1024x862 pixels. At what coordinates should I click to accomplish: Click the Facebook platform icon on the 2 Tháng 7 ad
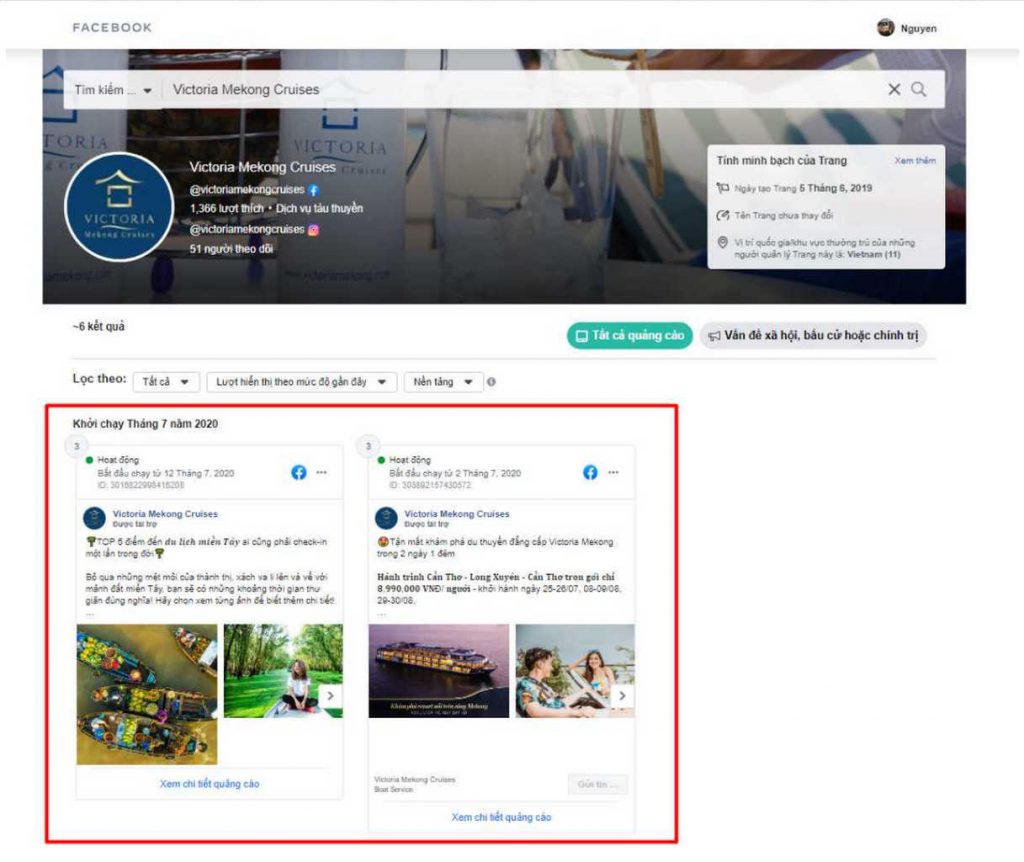pyautogui.click(x=590, y=473)
